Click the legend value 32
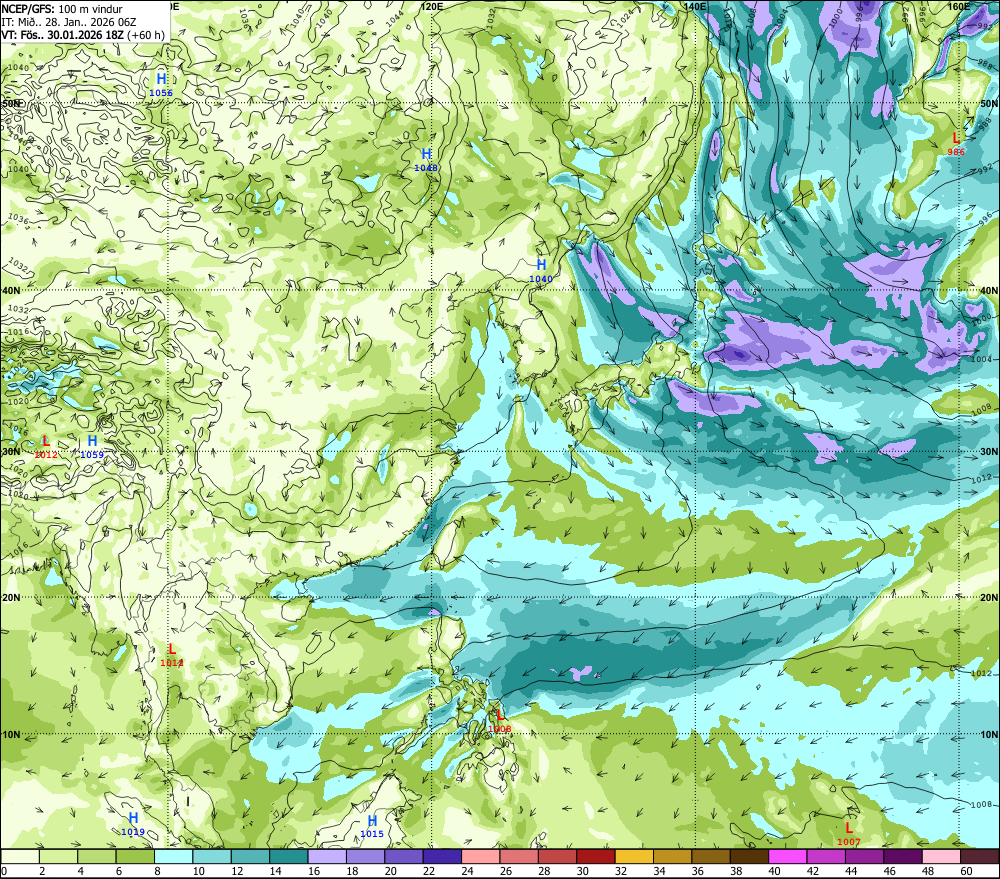1000x879 pixels. (x=621, y=871)
